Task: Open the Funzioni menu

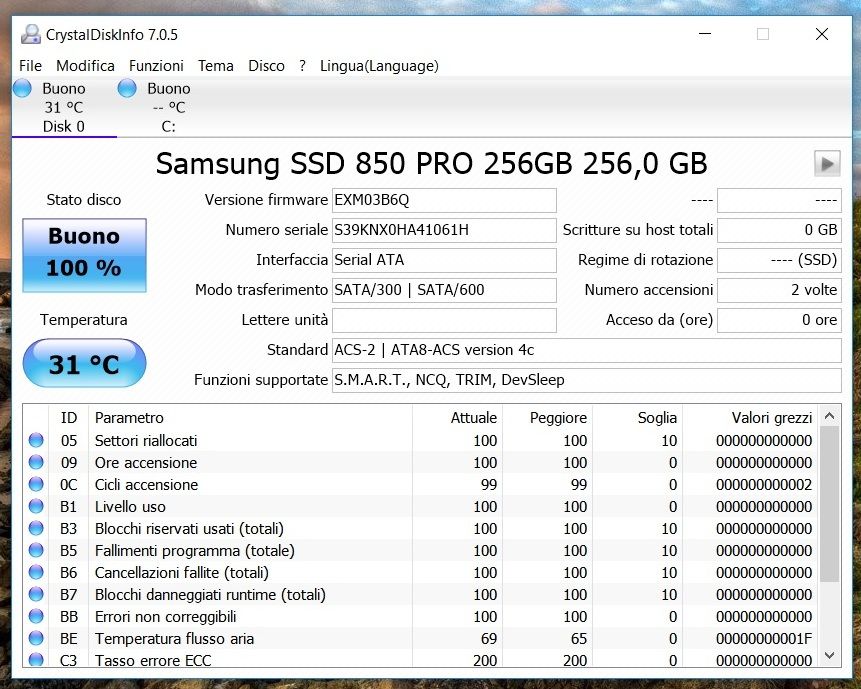Action: (156, 66)
